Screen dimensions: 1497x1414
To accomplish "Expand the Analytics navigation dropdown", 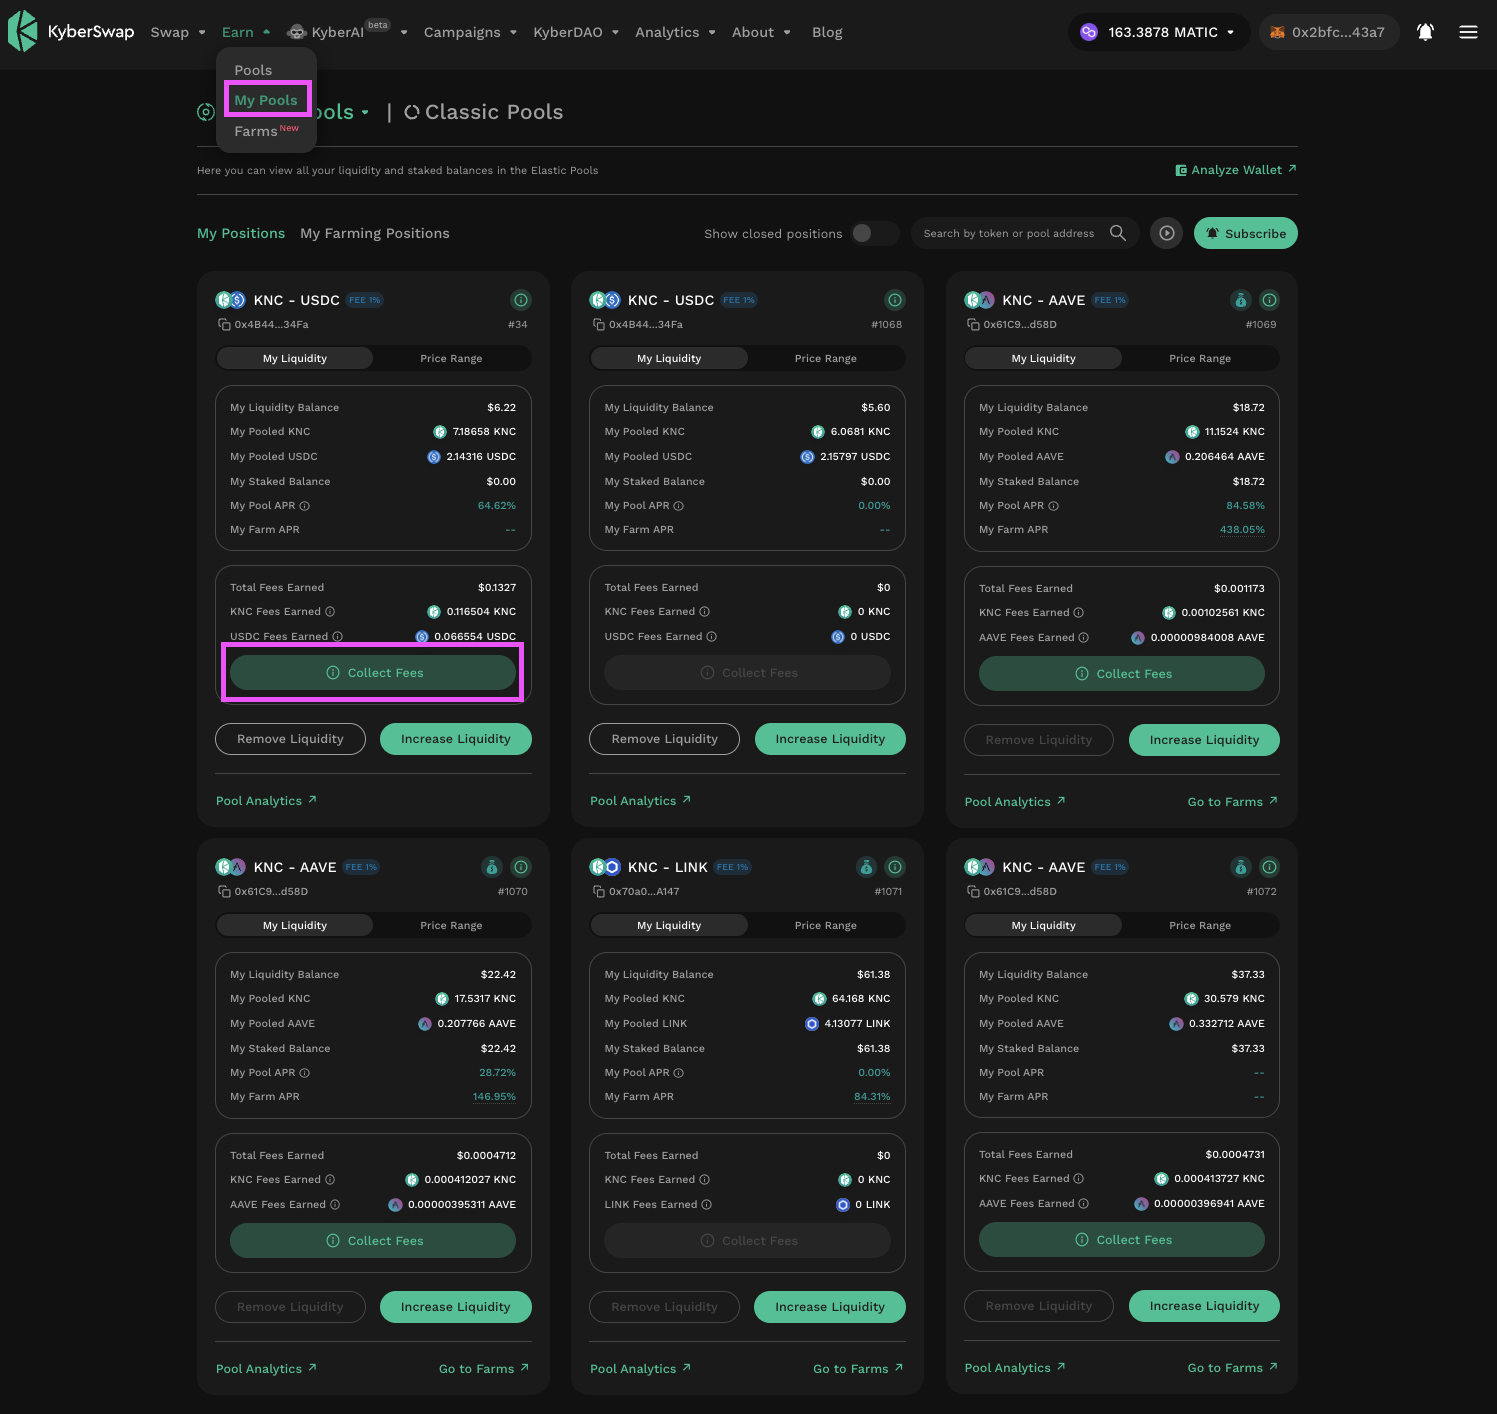I will [x=675, y=32].
